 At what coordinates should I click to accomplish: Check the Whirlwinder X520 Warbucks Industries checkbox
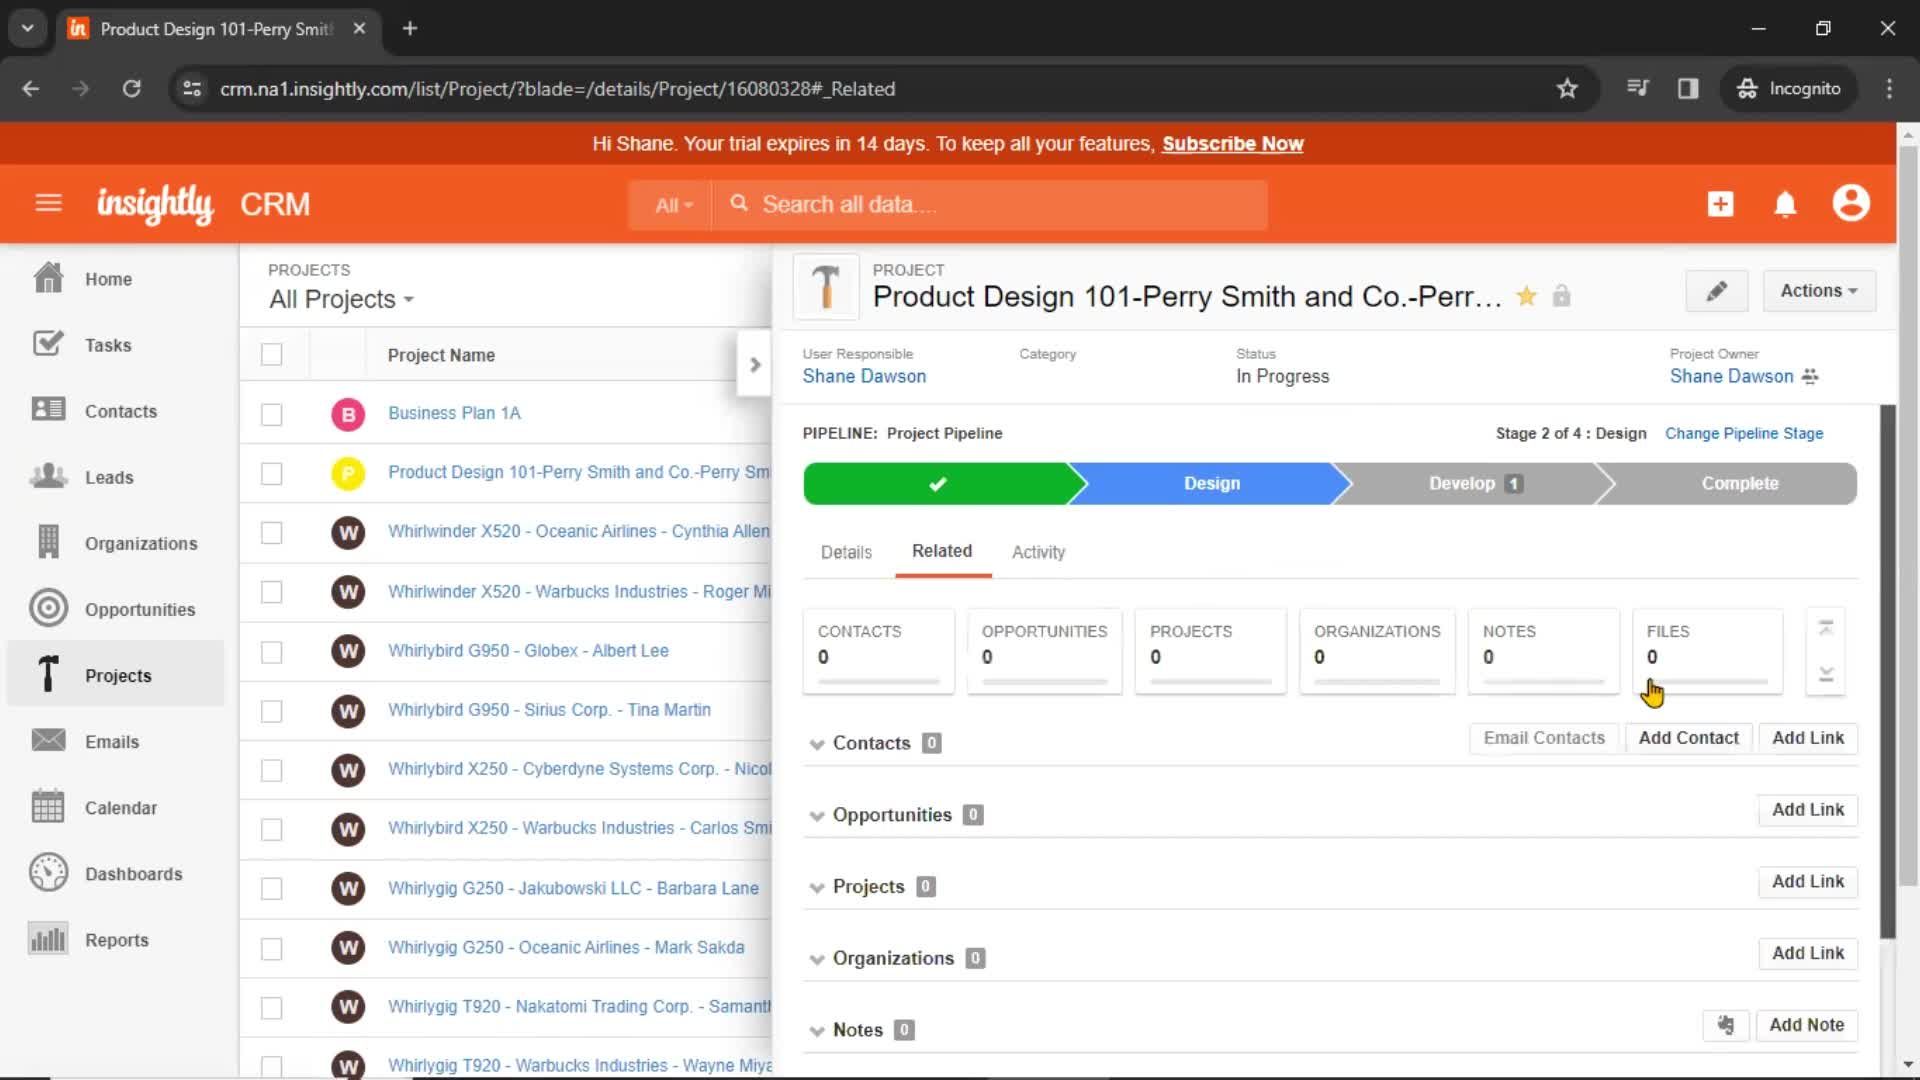coord(271,592)
